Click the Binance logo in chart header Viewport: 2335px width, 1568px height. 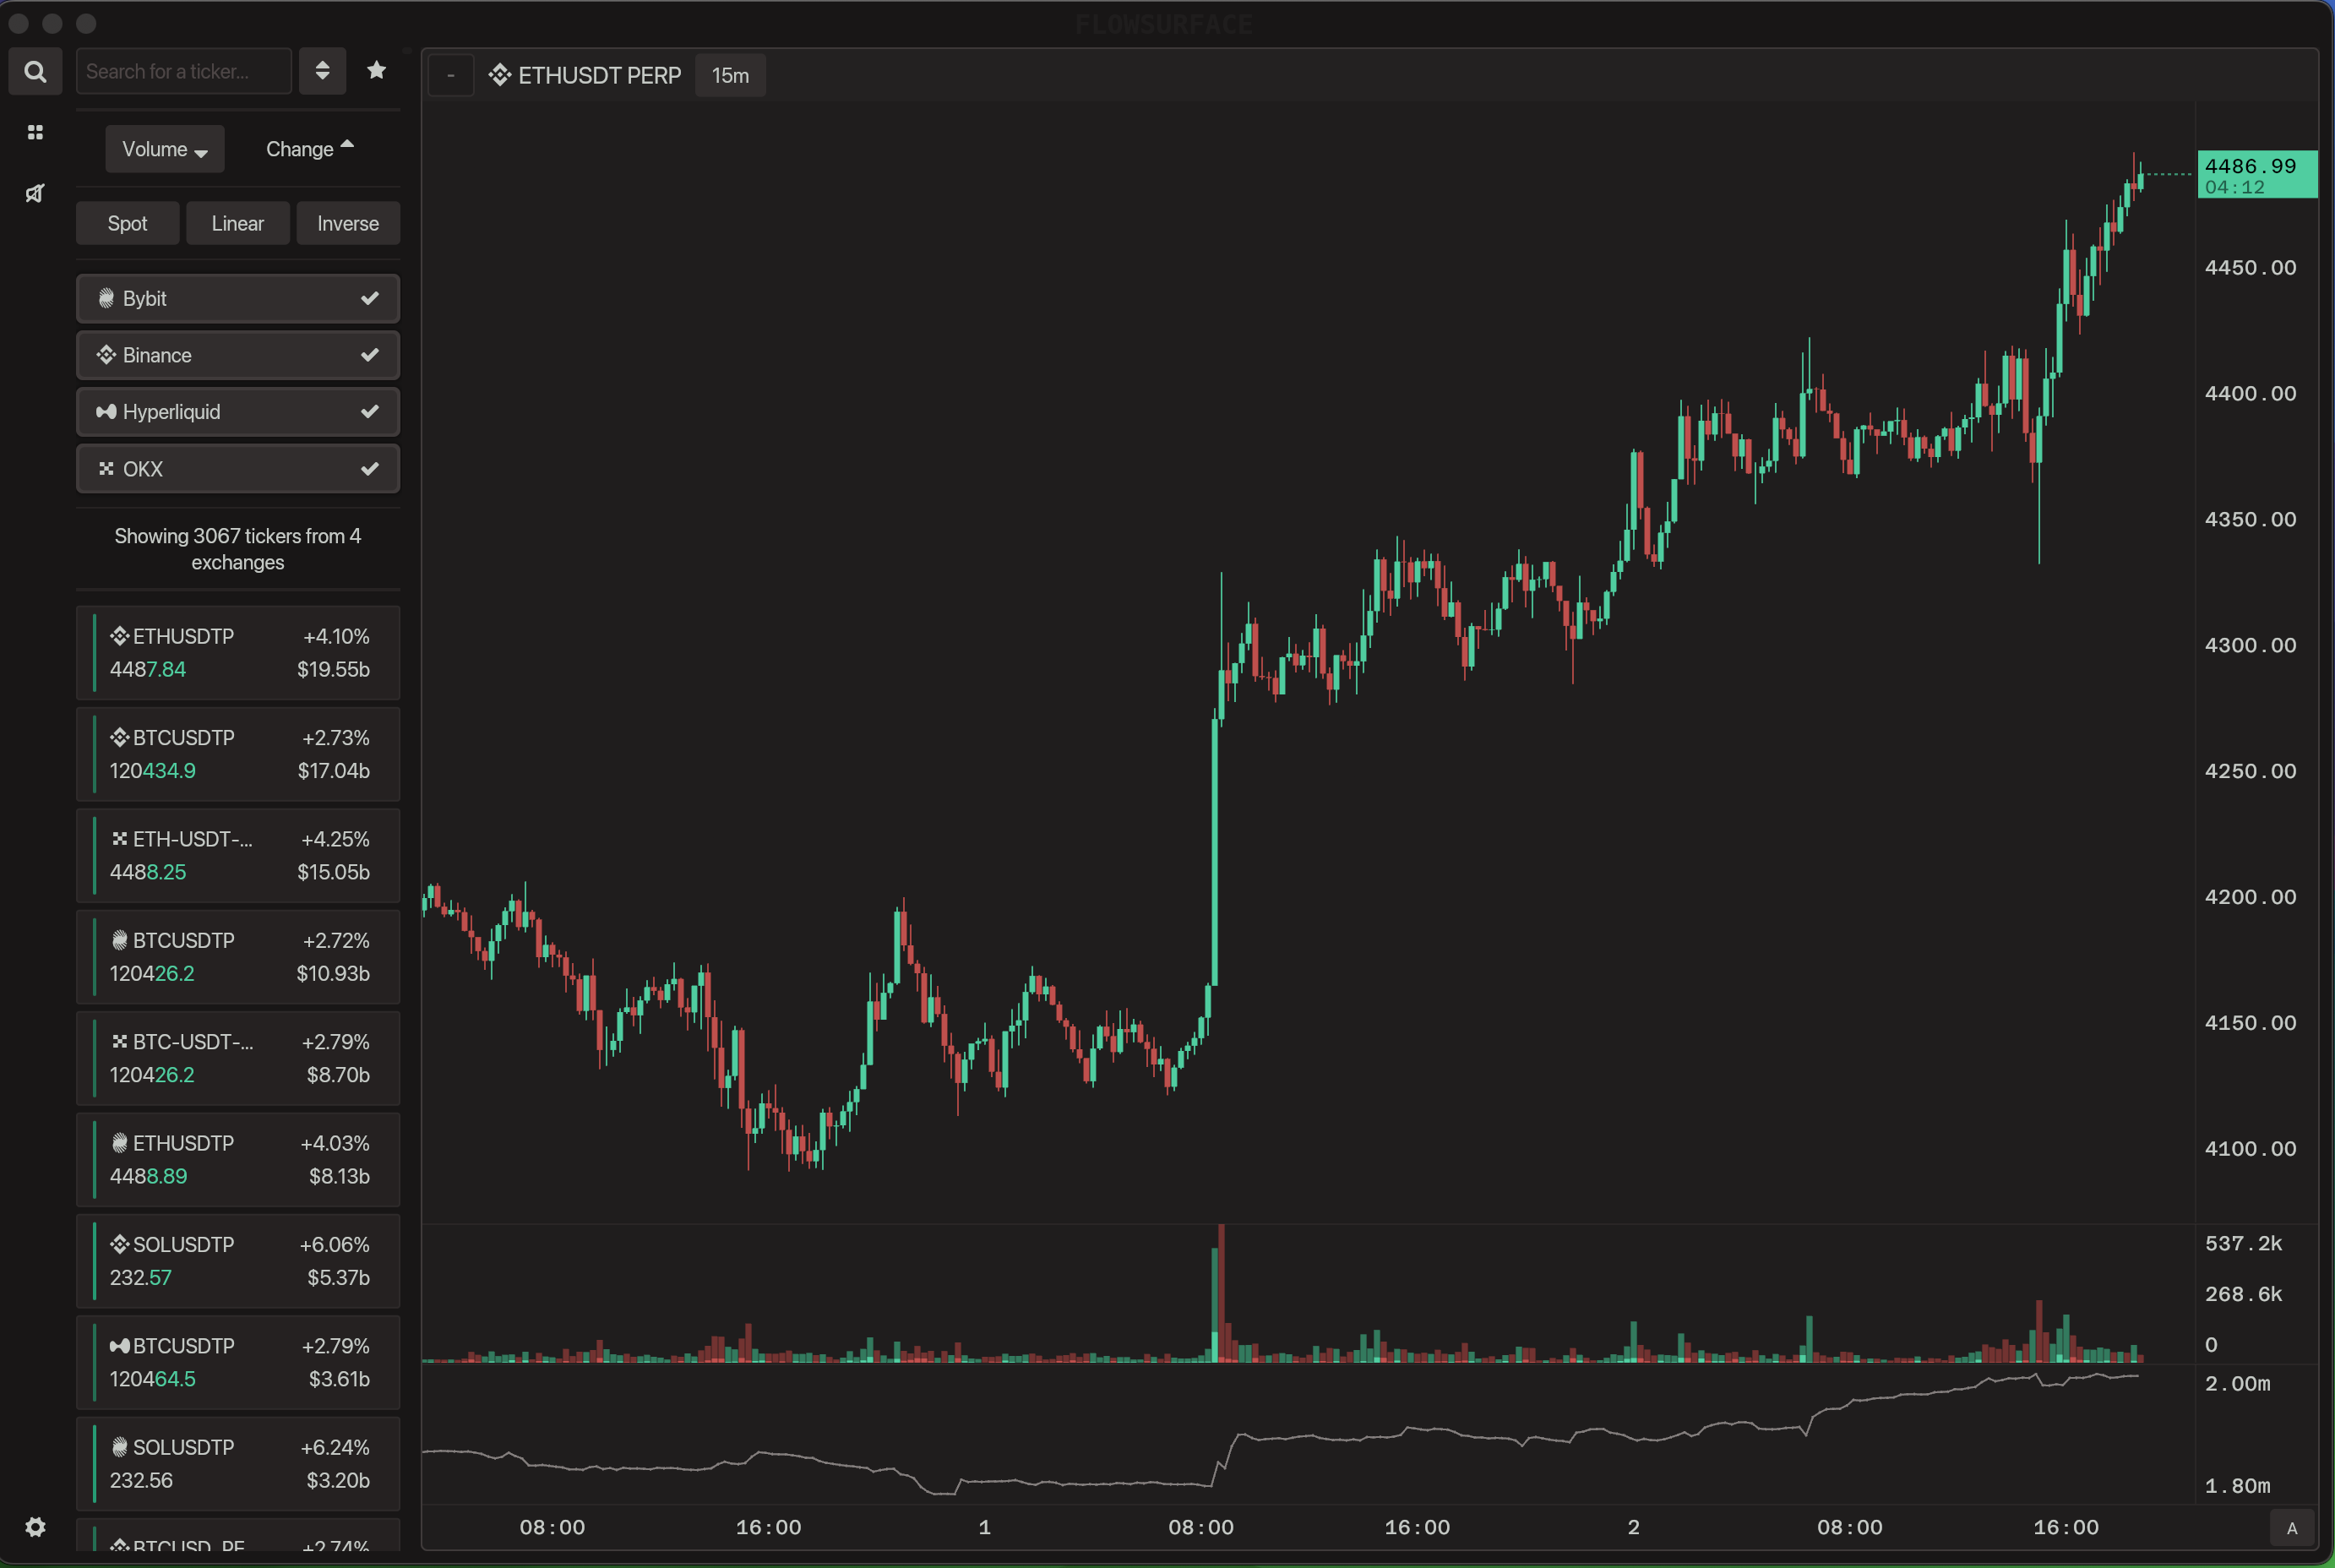[x=500, y=75]
